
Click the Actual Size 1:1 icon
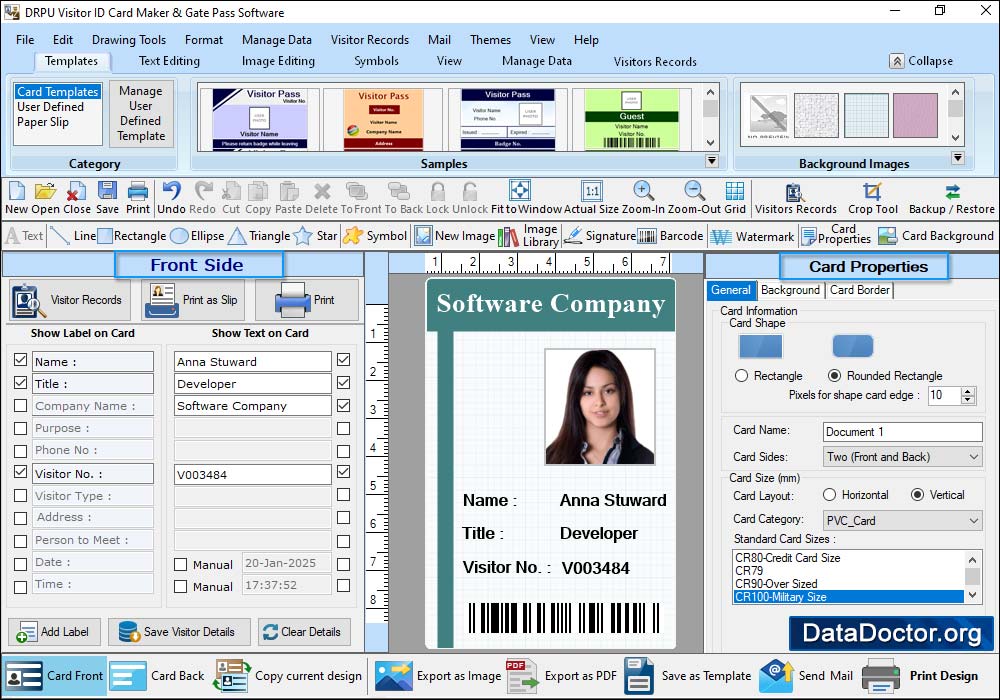pos(591,191)
